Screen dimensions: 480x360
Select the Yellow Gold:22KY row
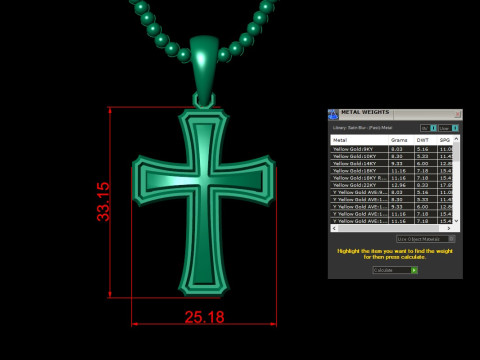(x=392, y=185)
